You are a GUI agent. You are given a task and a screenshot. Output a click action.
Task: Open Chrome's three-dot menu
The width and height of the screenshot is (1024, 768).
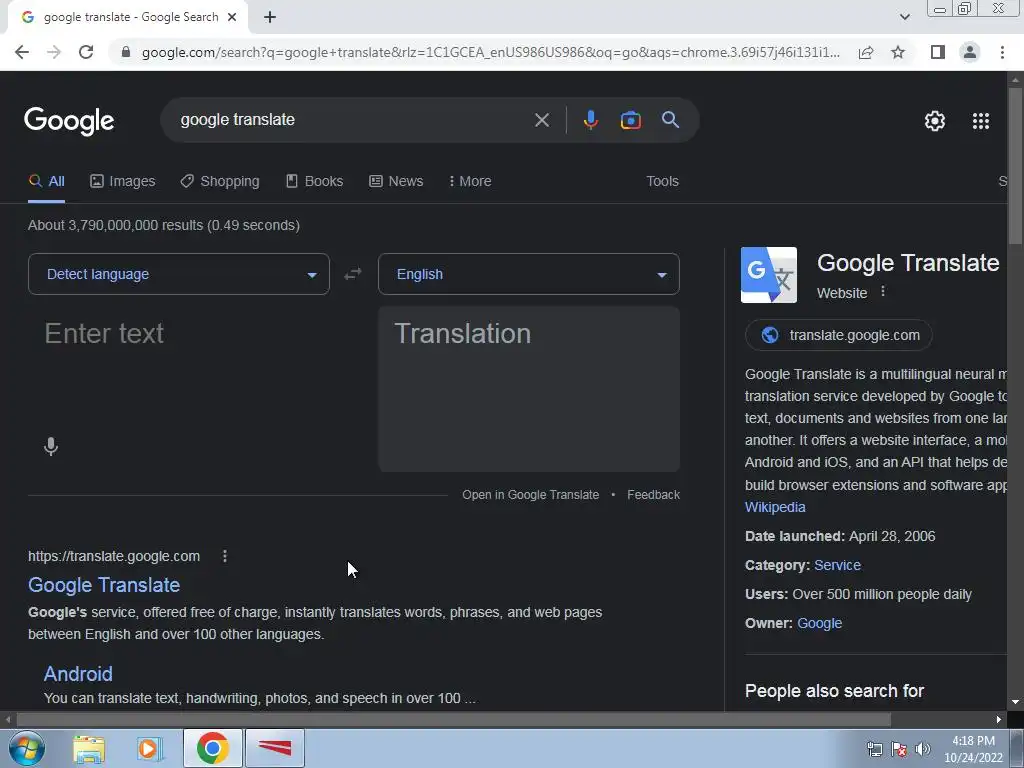point(1002,52)
